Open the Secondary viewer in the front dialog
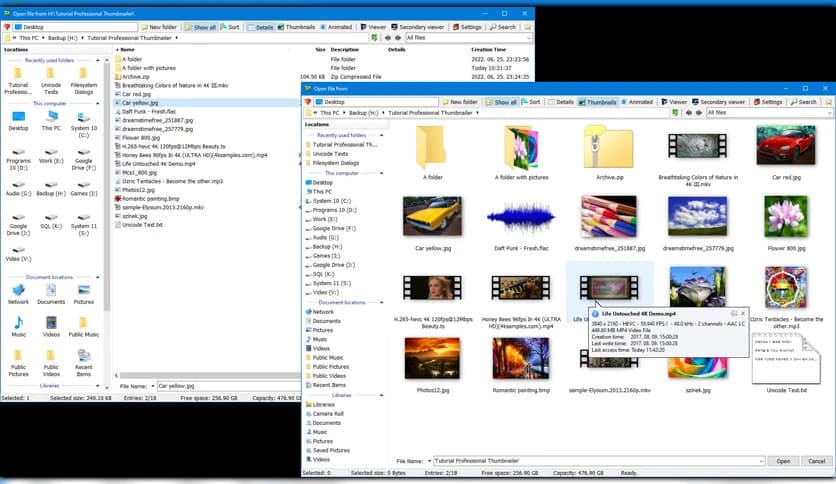The height and width of the screenshot is (484, 836). 717,102
